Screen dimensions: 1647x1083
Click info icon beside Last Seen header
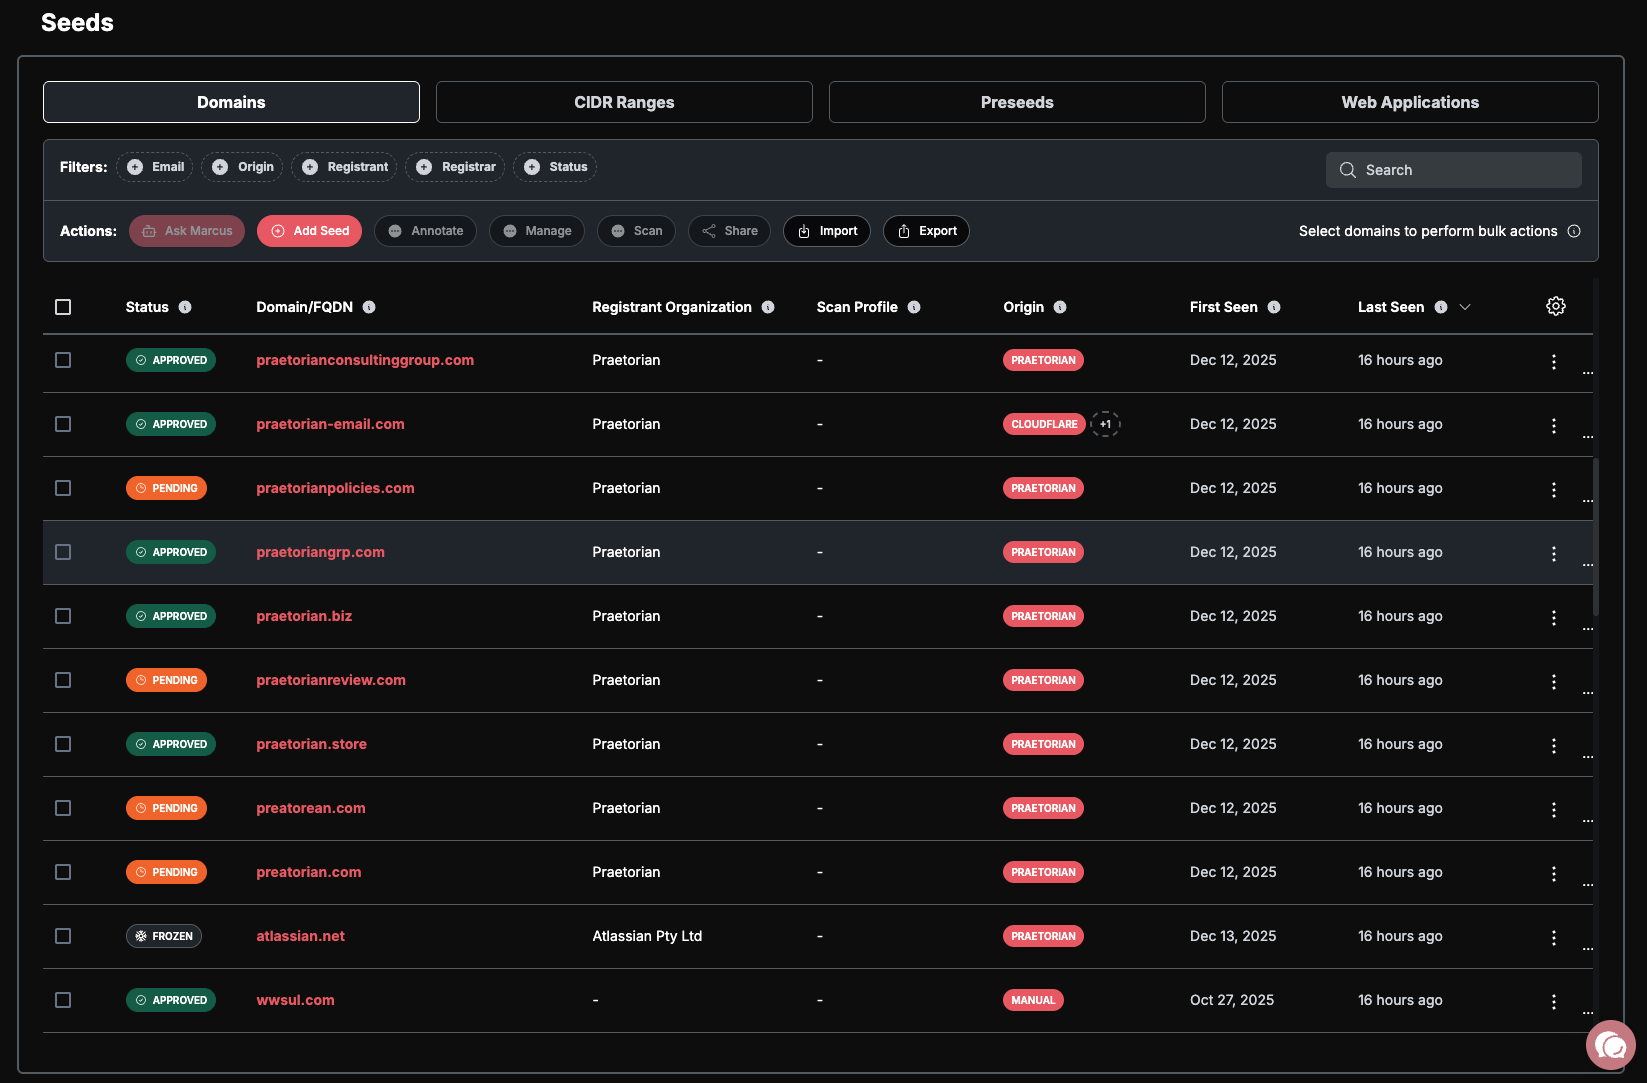pyautogui.click(x=1441, y=307)
